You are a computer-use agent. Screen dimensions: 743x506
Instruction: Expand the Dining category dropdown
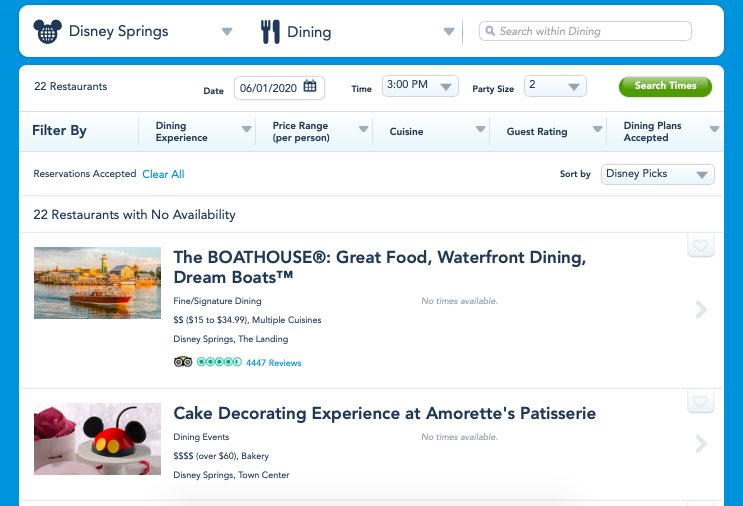coord(449,32)
